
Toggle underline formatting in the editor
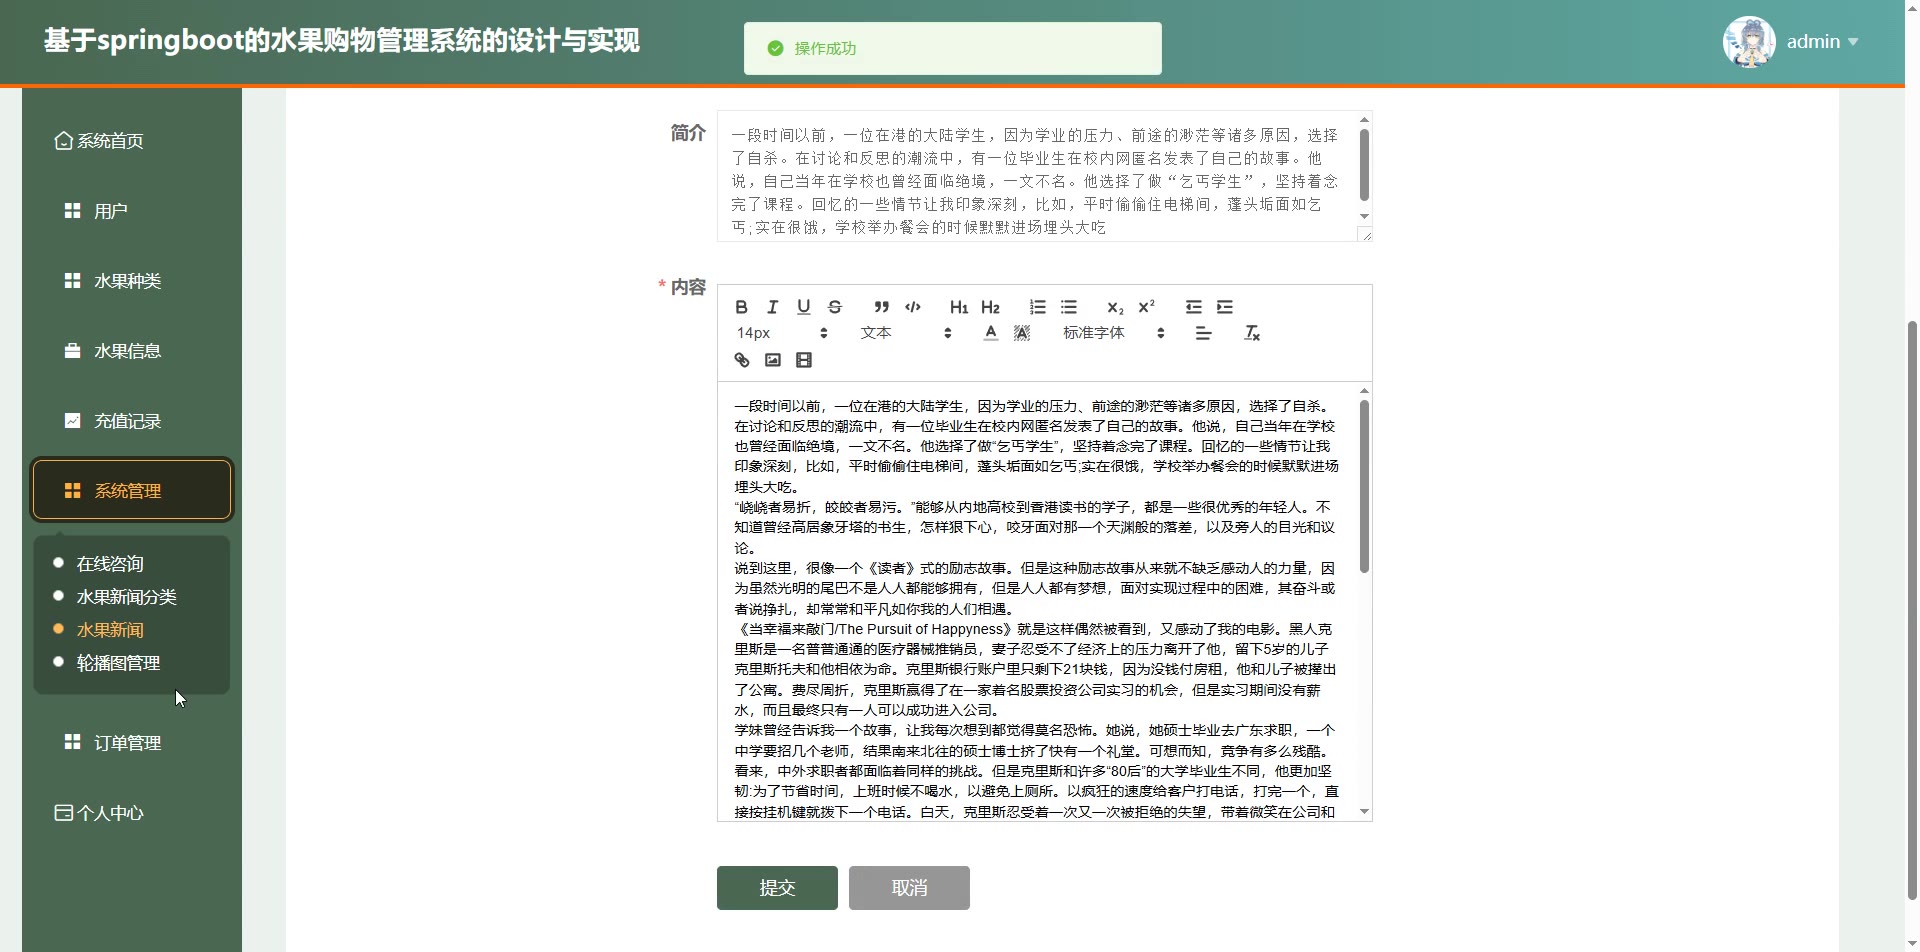(x=803, y=307)
